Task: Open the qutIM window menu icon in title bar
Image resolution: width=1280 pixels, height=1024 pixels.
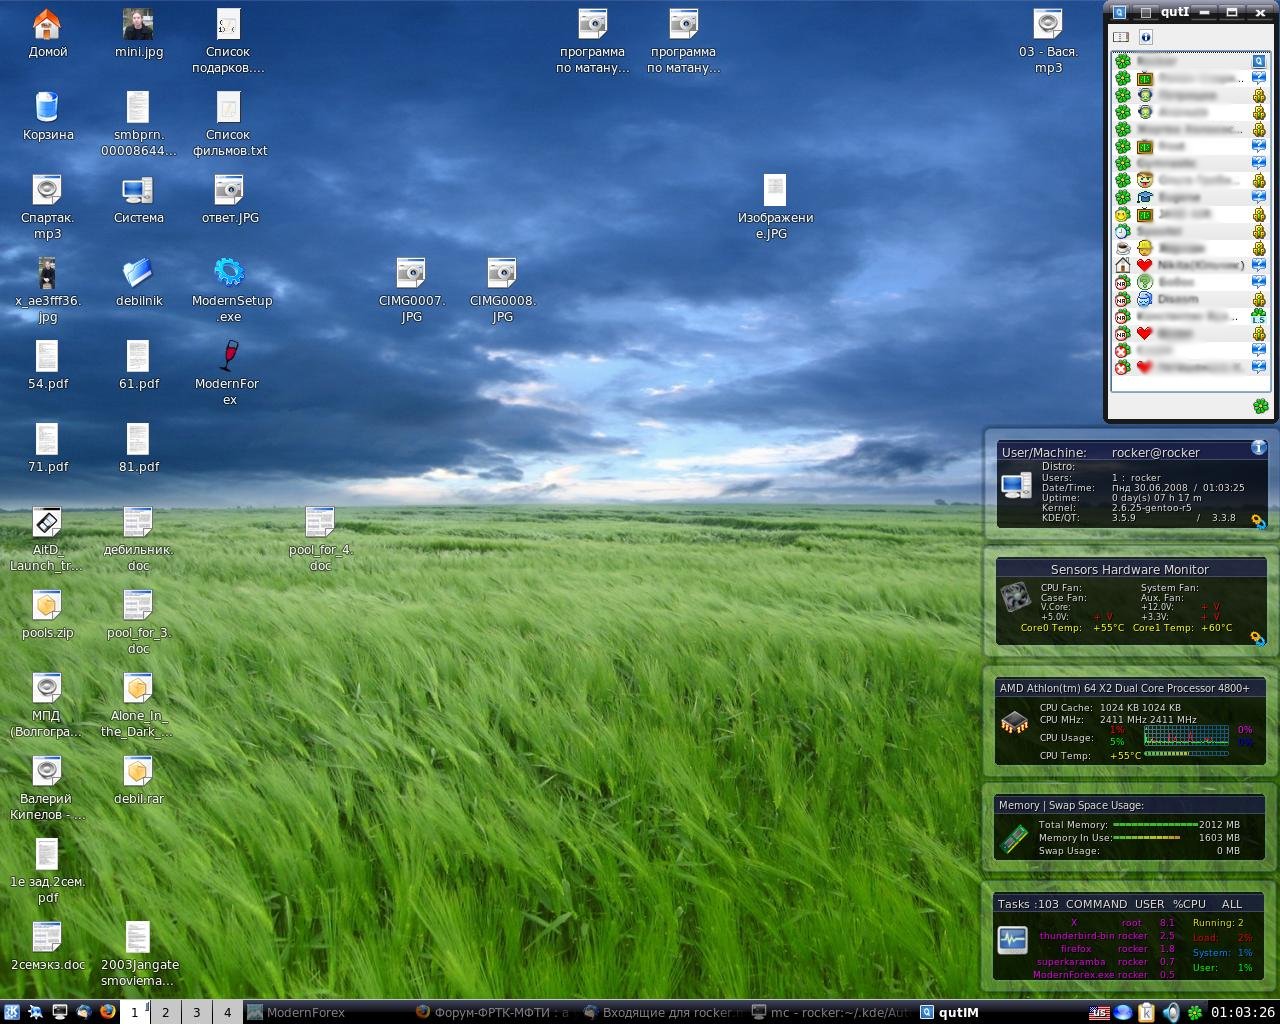Action: (x=1120, y=12)
